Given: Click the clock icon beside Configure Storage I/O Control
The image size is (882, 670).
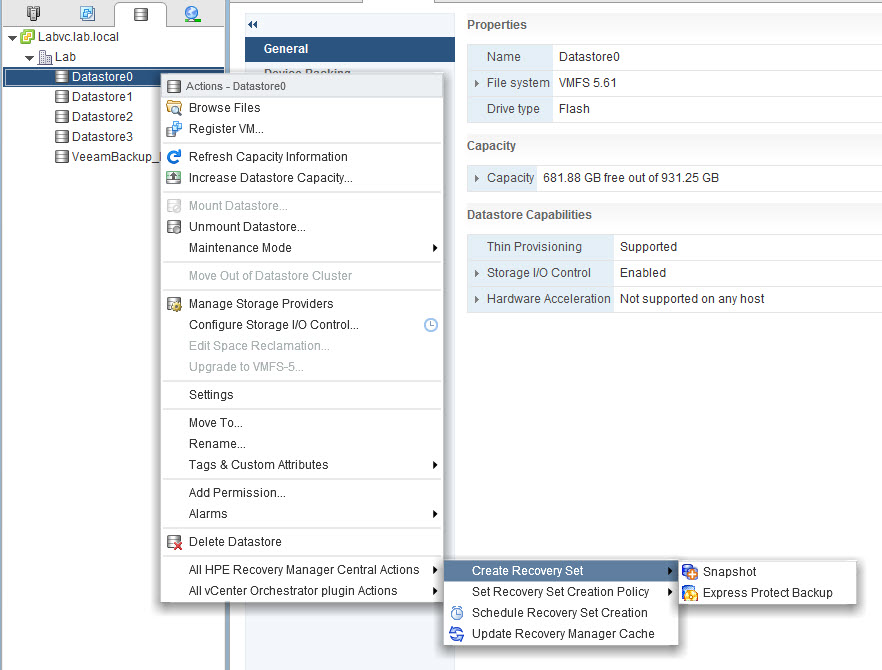Looking at the screenshot, I should click(x=430, y=324).
